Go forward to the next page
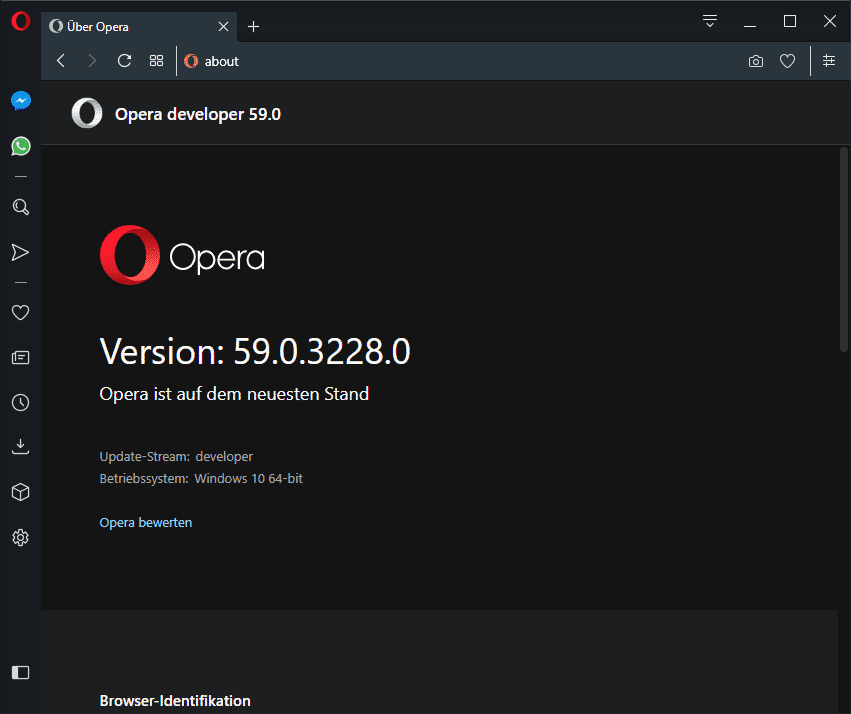The width and height of the screenshot is (851, 714). click(92, 61)
